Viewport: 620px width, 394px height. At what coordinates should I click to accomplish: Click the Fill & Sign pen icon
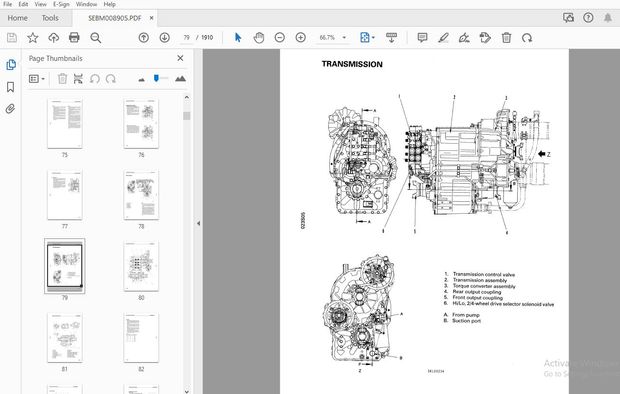(x=464, y=38)
